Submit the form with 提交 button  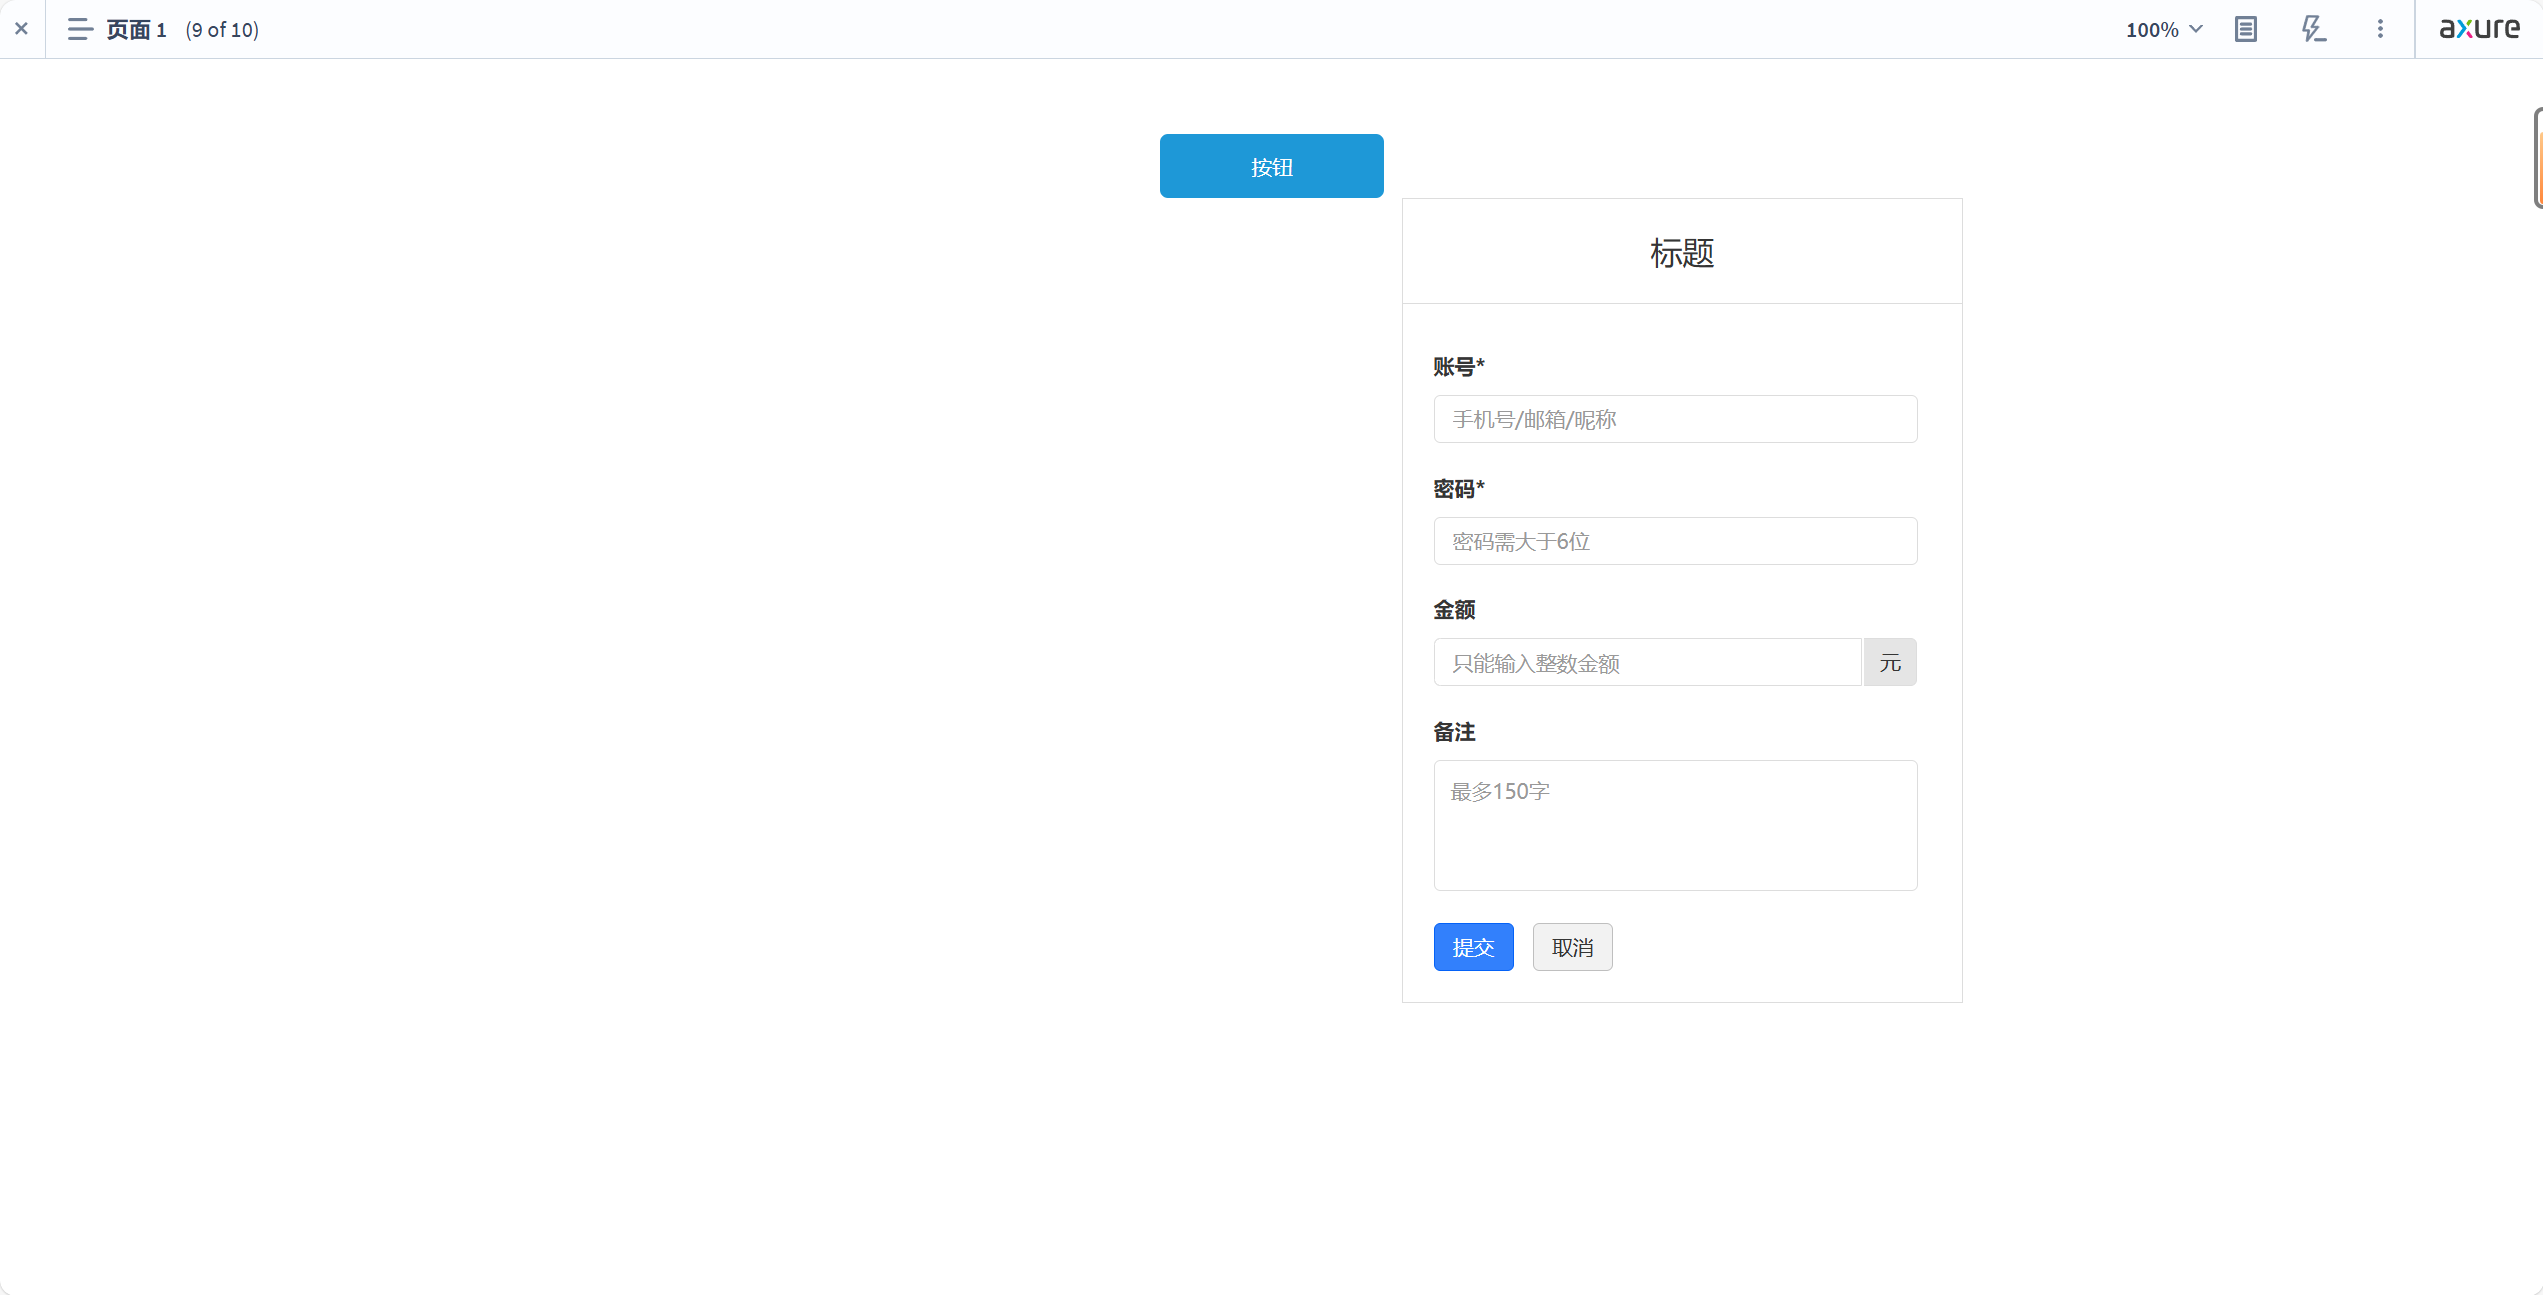[1473, 947]
